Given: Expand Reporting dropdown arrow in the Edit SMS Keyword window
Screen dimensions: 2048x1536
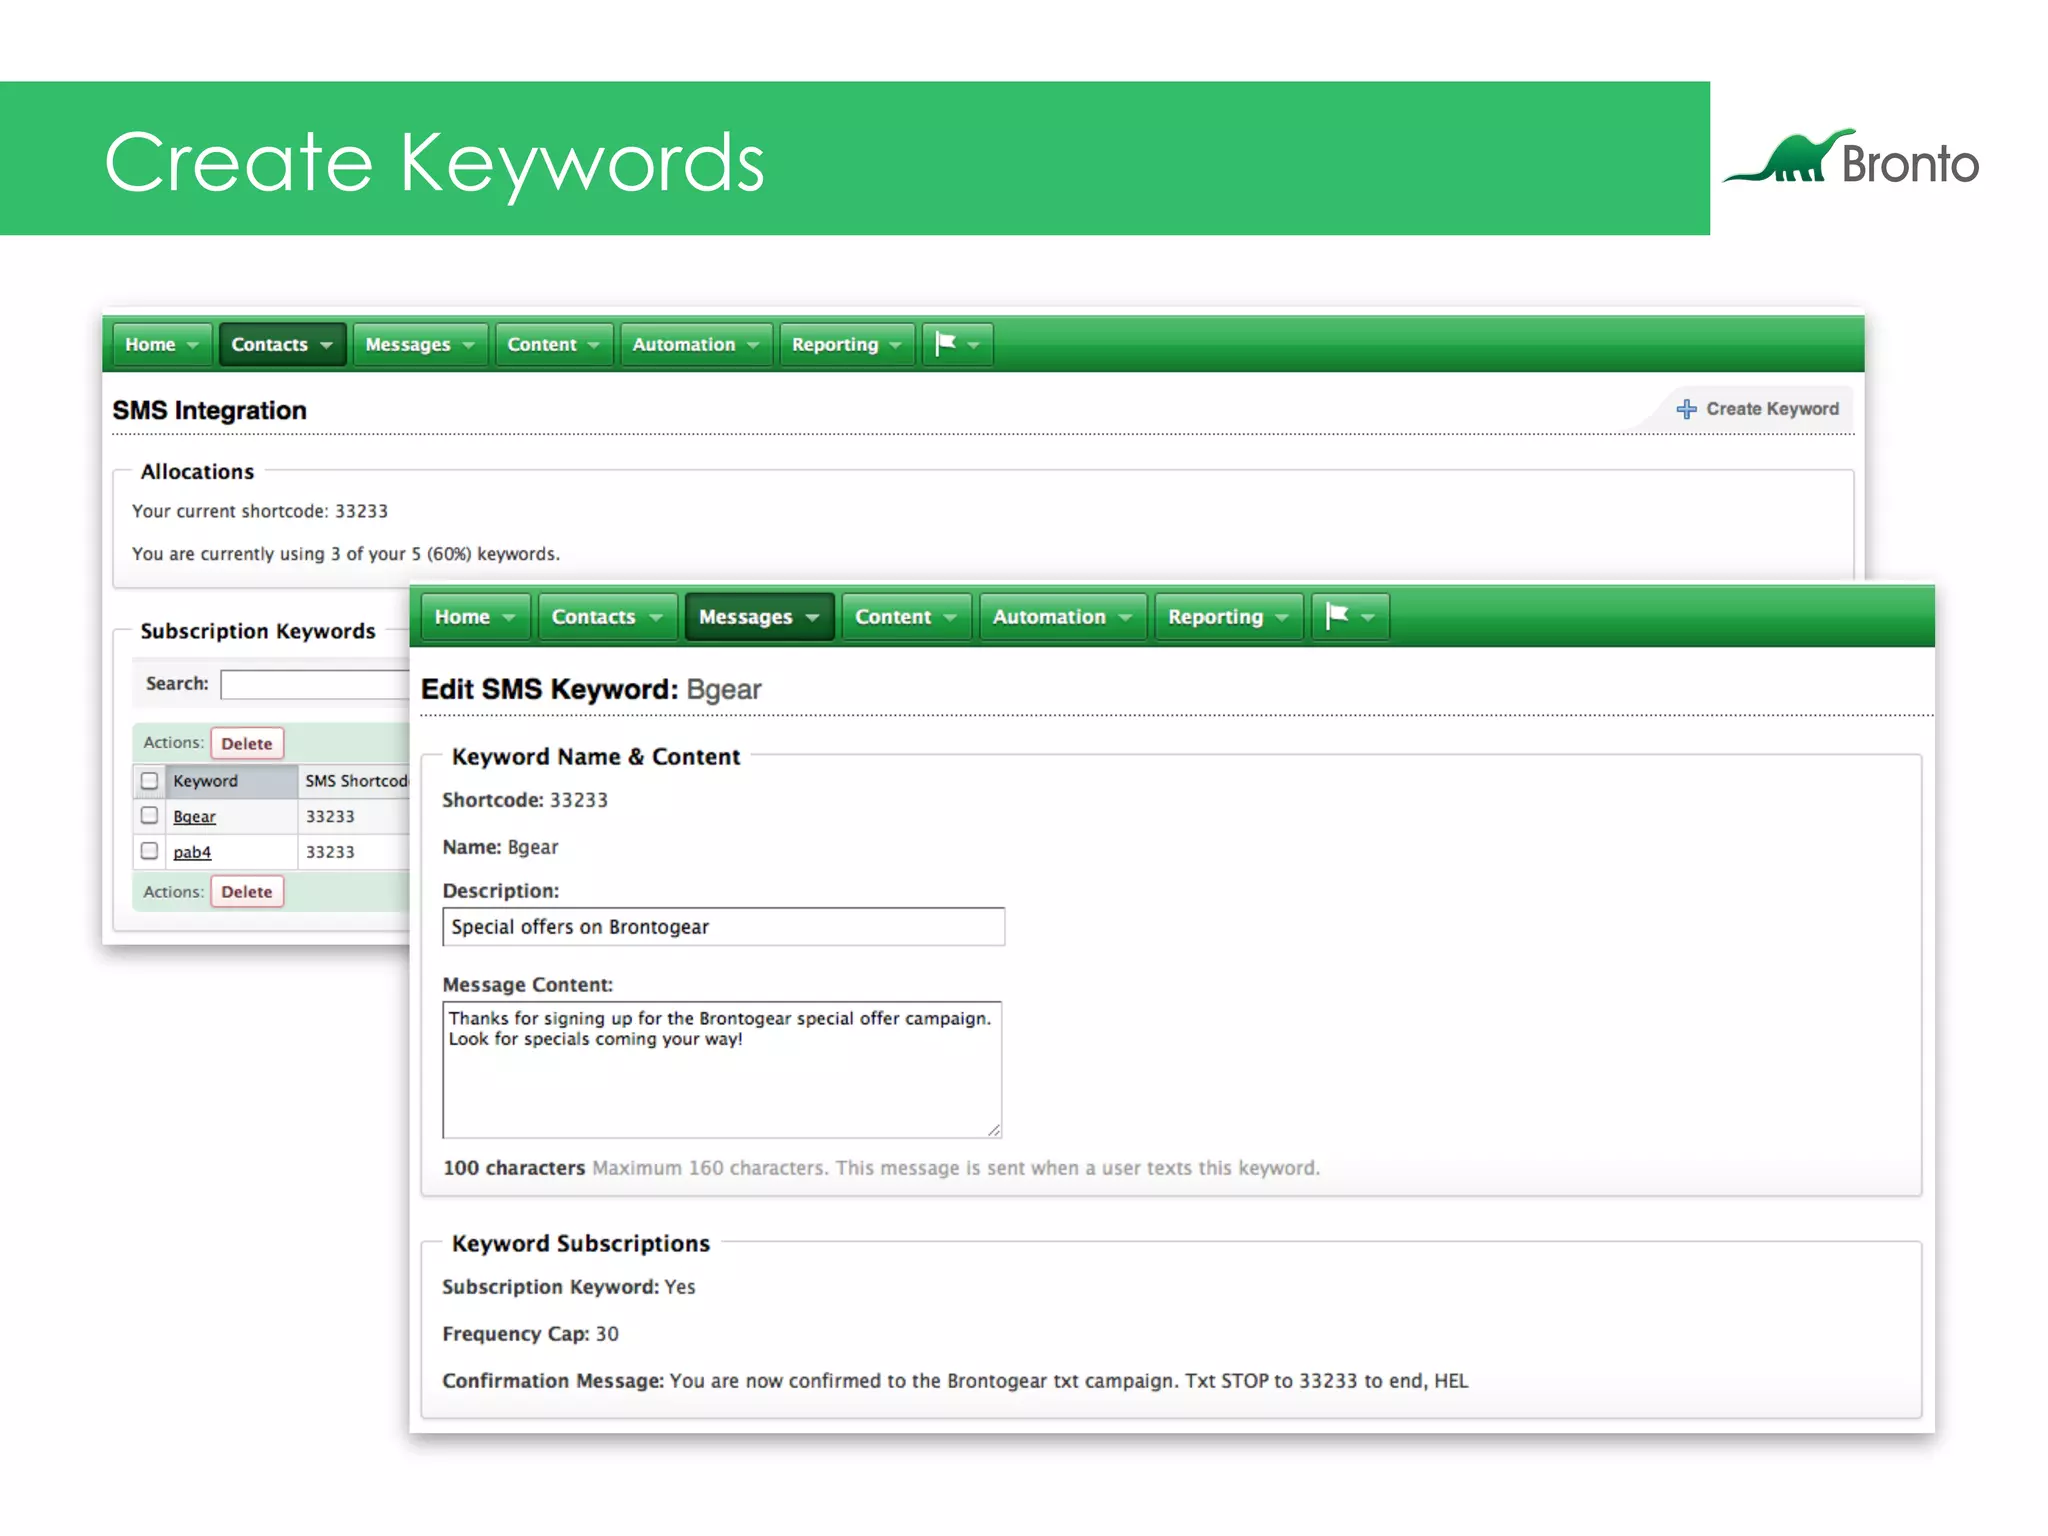Looking at the screenshot, I should pyautogui.click(x=1282, y=618).
